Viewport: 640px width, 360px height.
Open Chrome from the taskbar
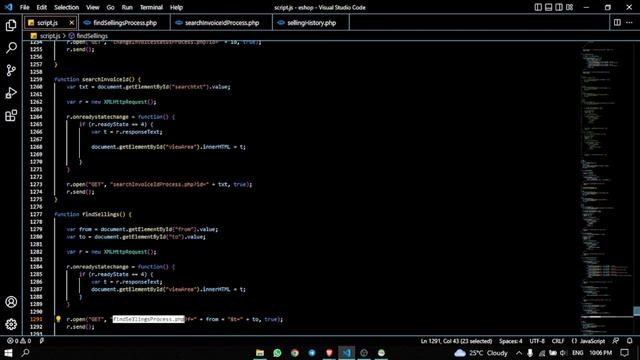tap(295, 353)
